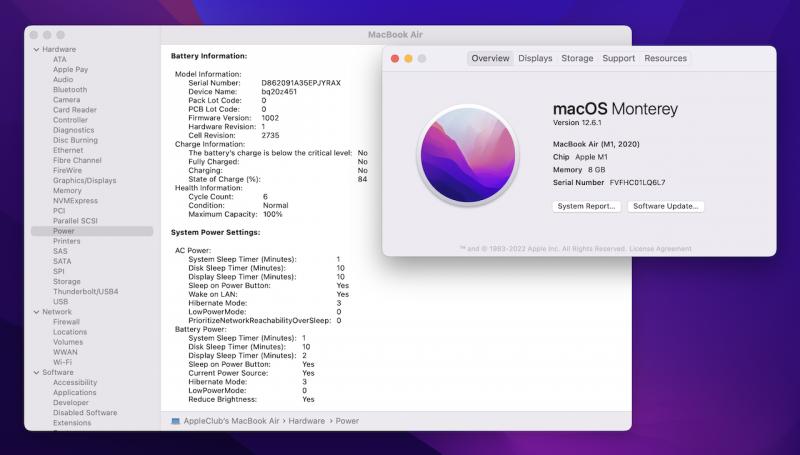Select Audio in the sidebar

pos(63,80)
